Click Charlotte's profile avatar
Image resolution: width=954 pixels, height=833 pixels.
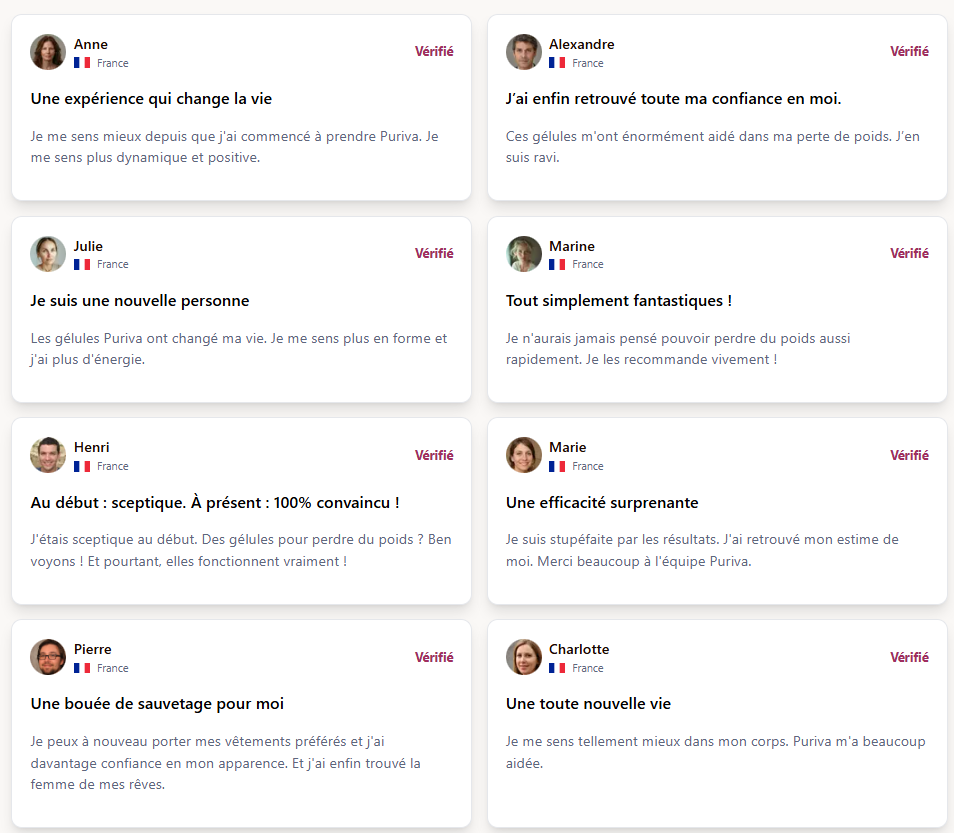coord(523,657)
